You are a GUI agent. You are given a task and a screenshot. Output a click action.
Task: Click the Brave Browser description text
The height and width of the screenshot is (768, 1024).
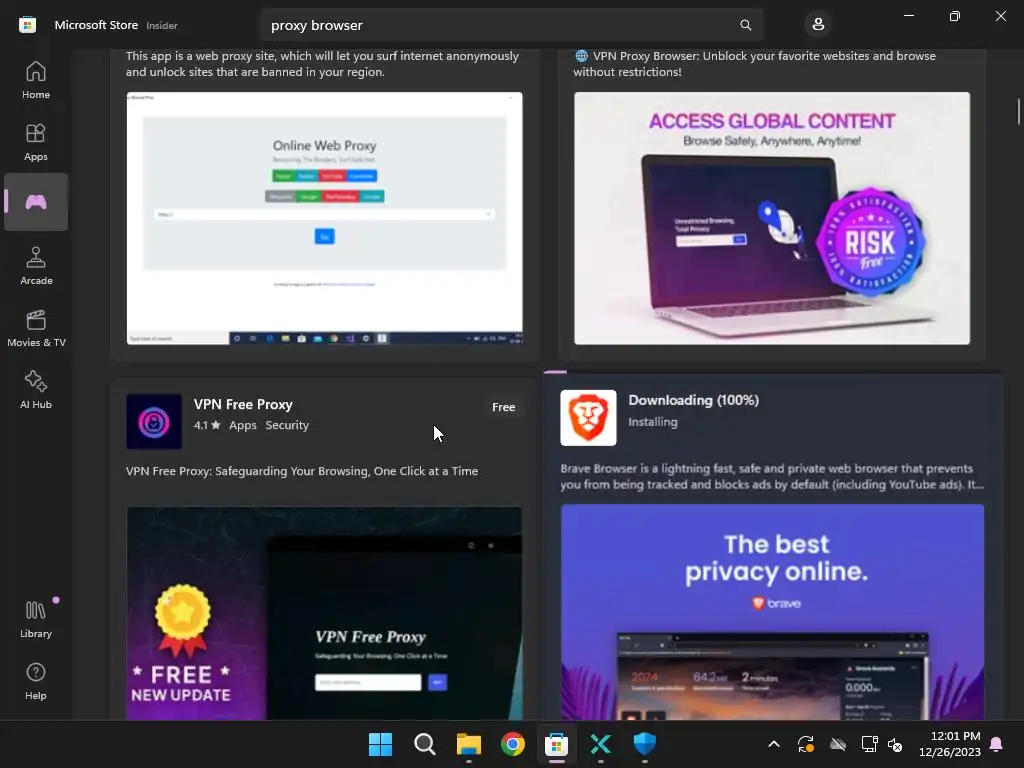point(772,476)
